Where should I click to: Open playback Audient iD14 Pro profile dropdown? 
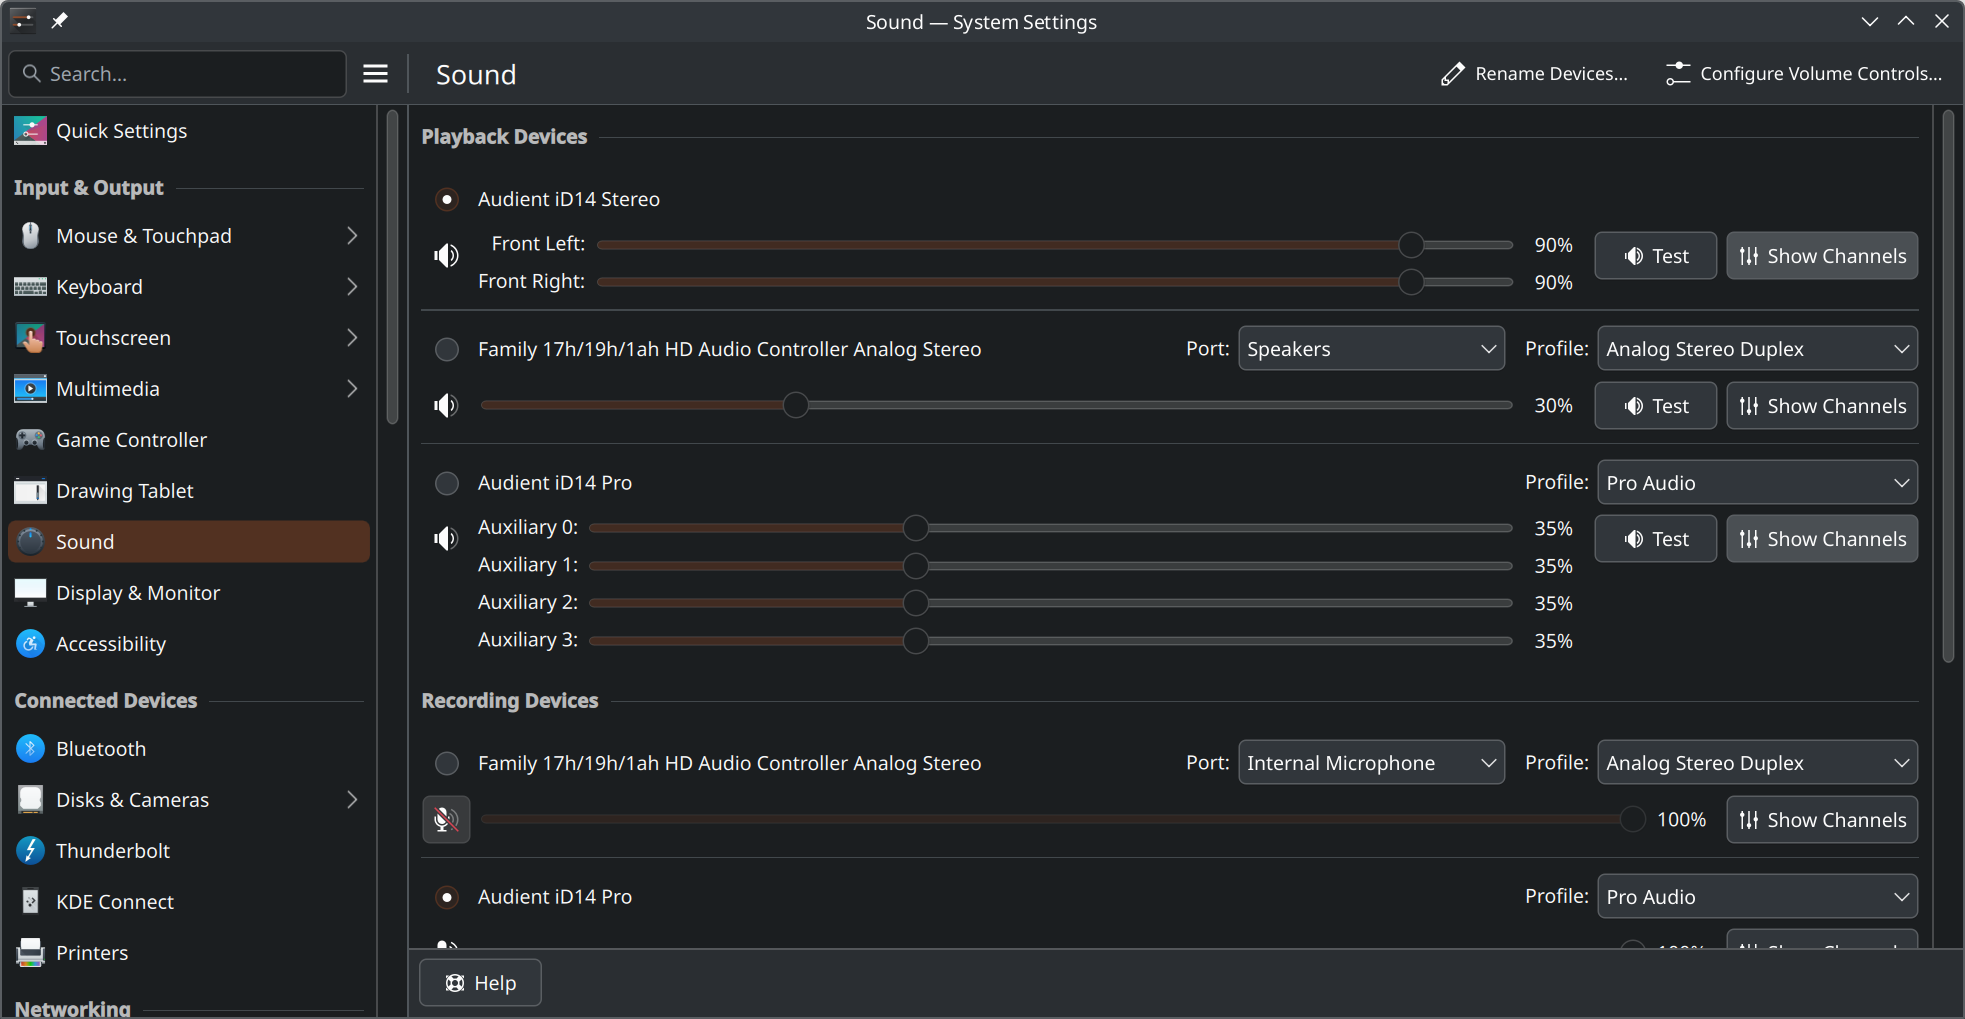point(1756,483)
